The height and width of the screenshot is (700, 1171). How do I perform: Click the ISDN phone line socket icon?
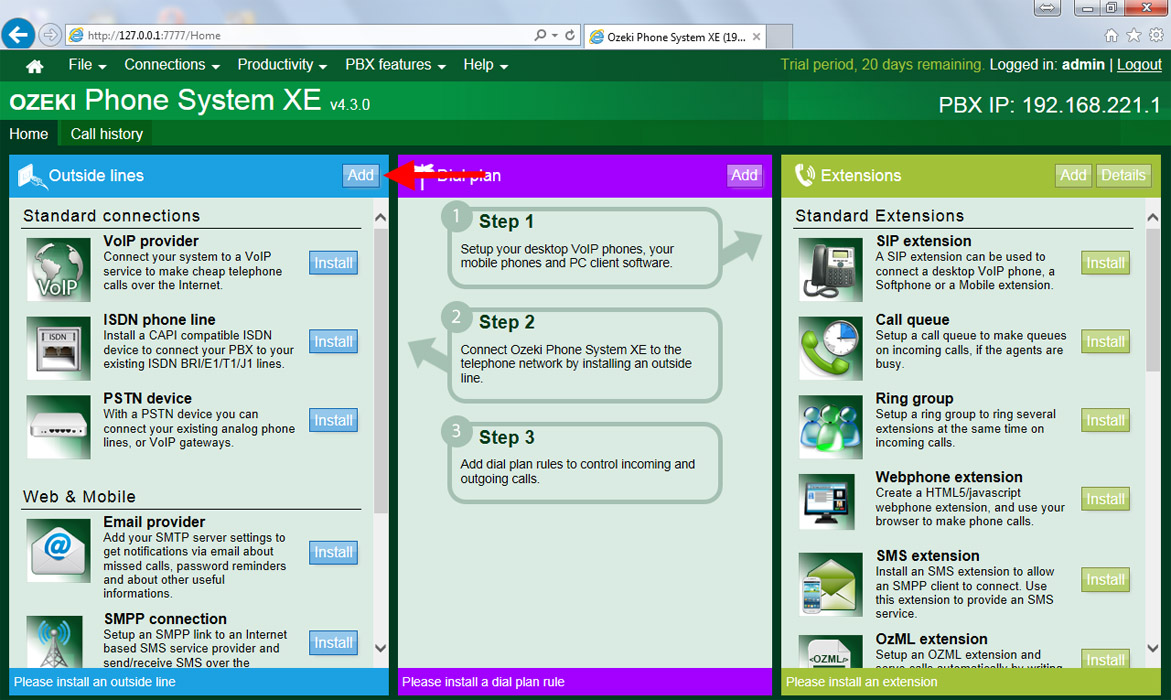click(x=58, y=348)
